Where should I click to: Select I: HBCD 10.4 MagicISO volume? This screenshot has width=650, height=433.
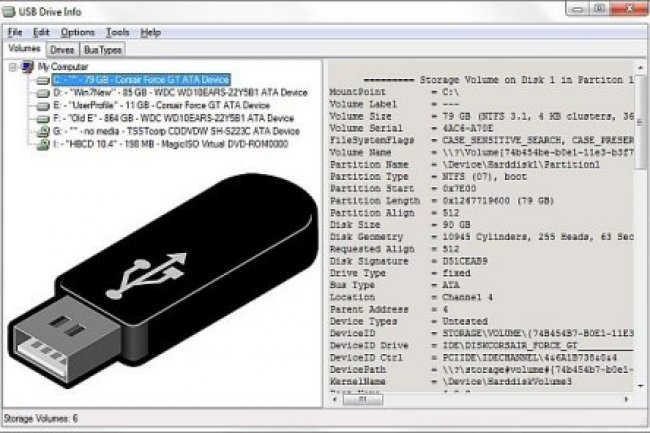point(170,144)
